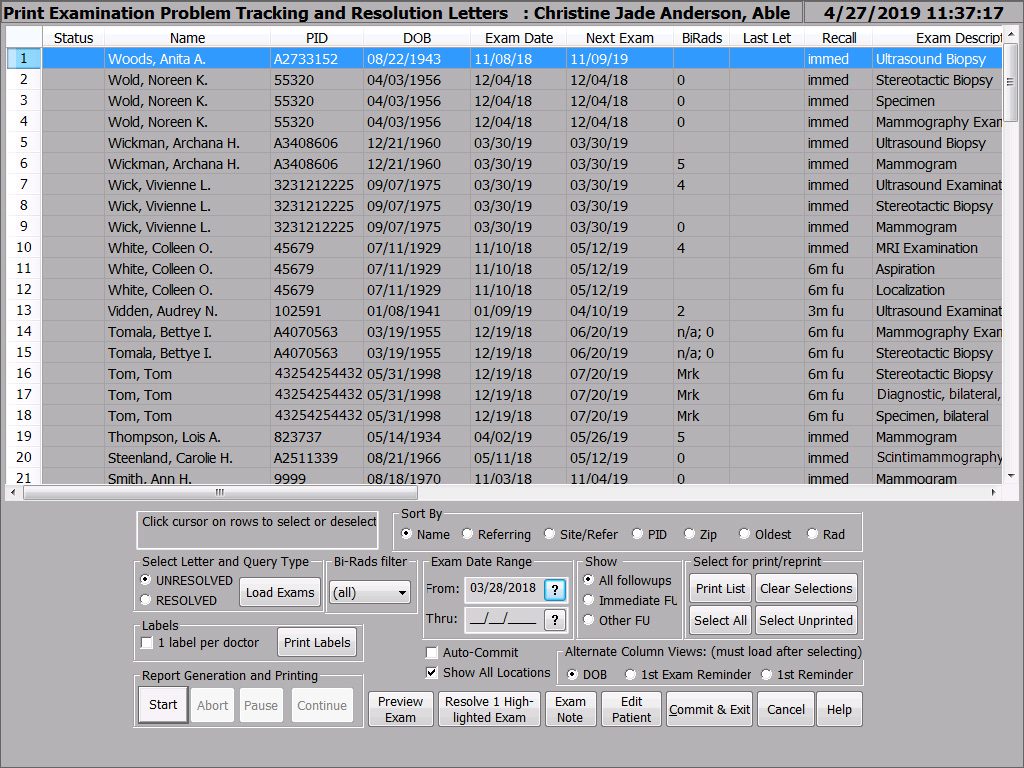Click the Exam Date column header

coord(519,38)
